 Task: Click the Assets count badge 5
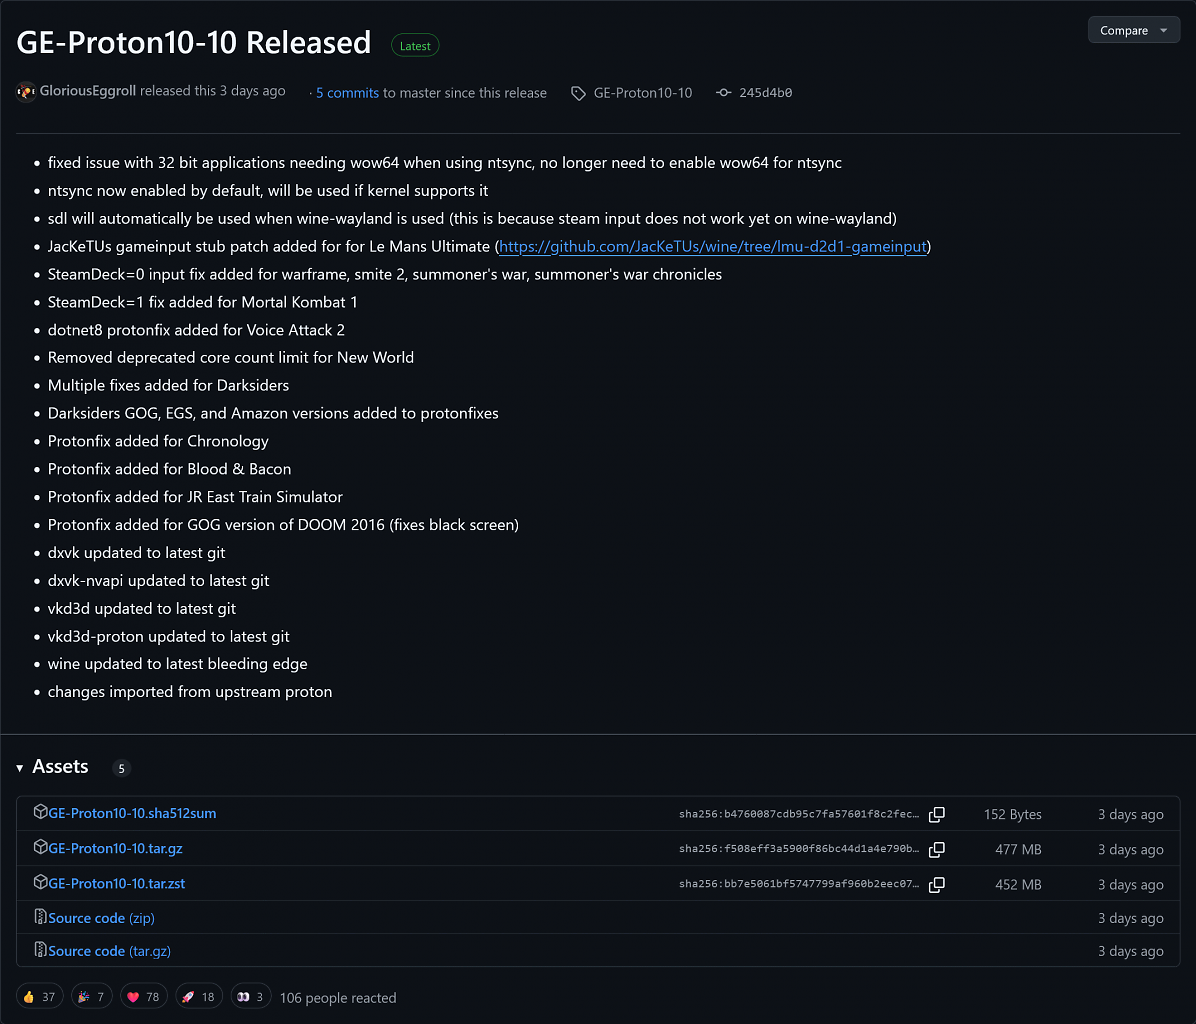[121, 769]
